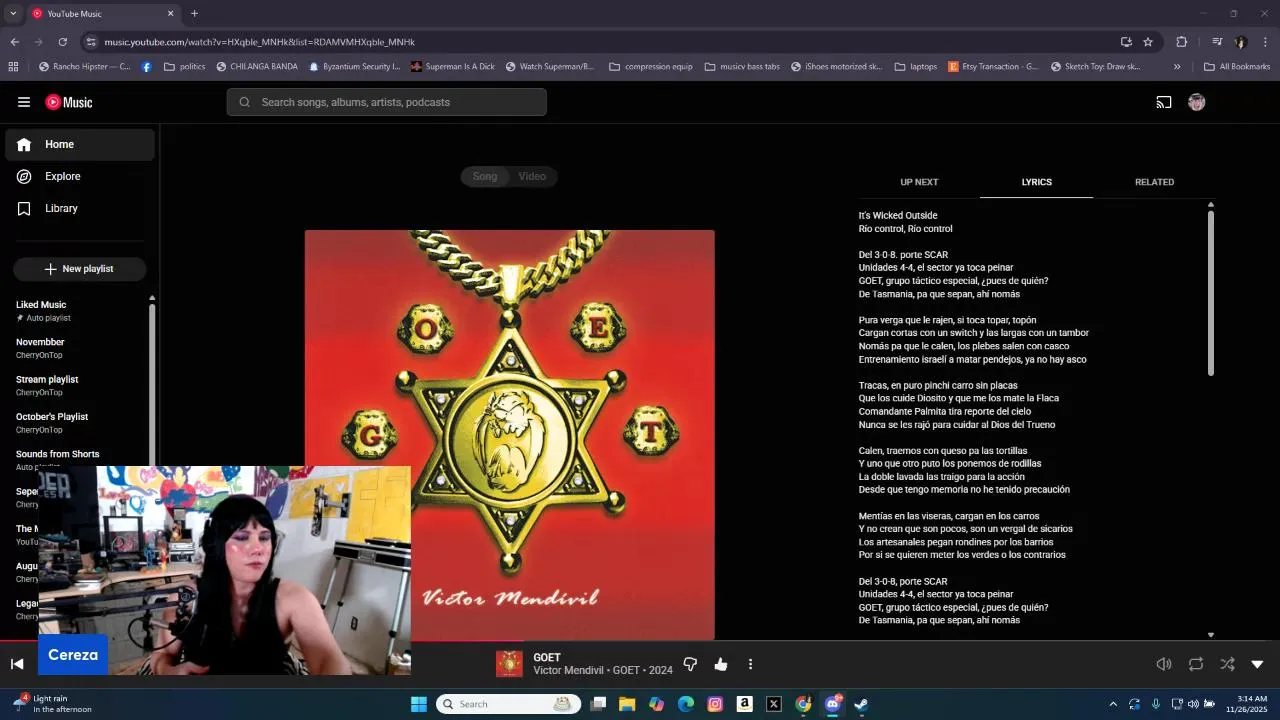
Task: Open the compression equip bookmark folder
Action: pos(650,67)
